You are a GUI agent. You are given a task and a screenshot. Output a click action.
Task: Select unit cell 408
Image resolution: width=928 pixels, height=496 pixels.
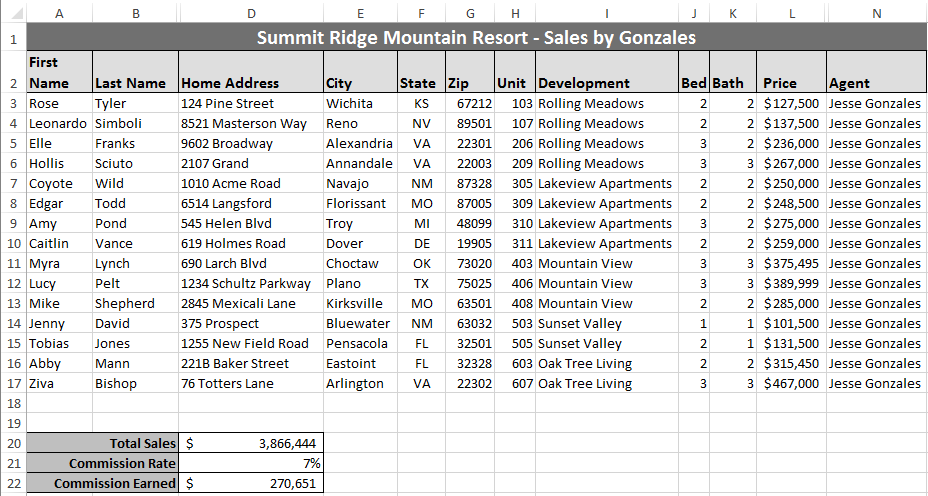515,304
